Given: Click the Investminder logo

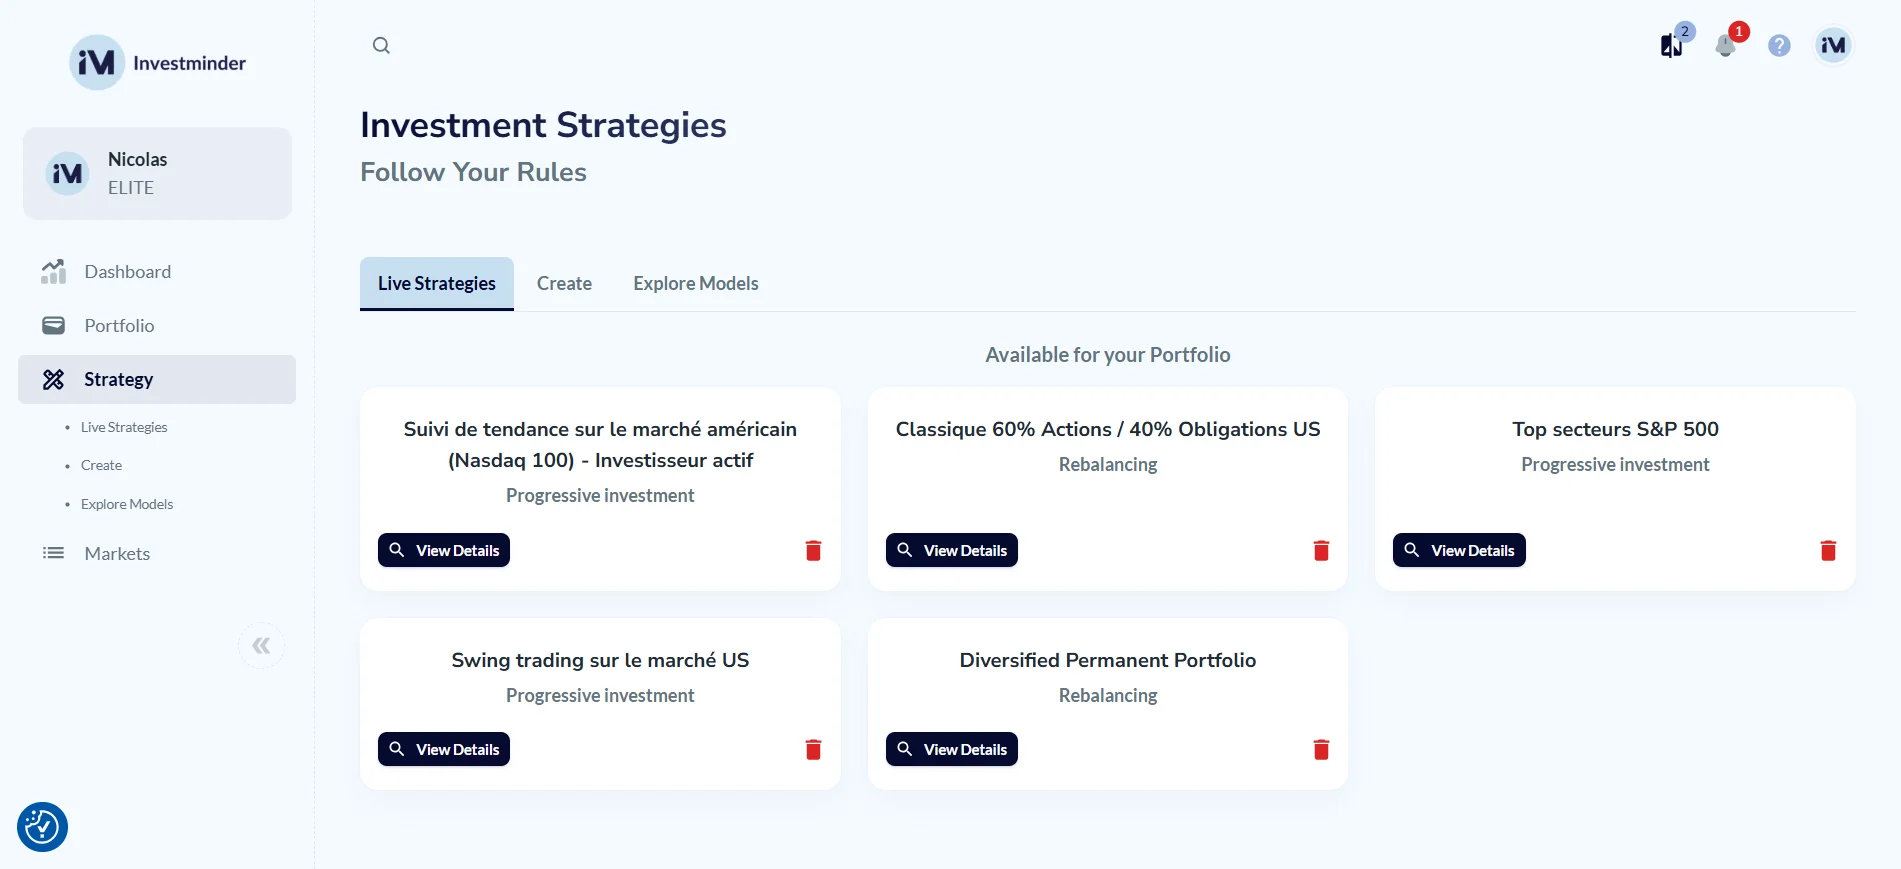Looking at the screenshot, I should coord(157,62).
